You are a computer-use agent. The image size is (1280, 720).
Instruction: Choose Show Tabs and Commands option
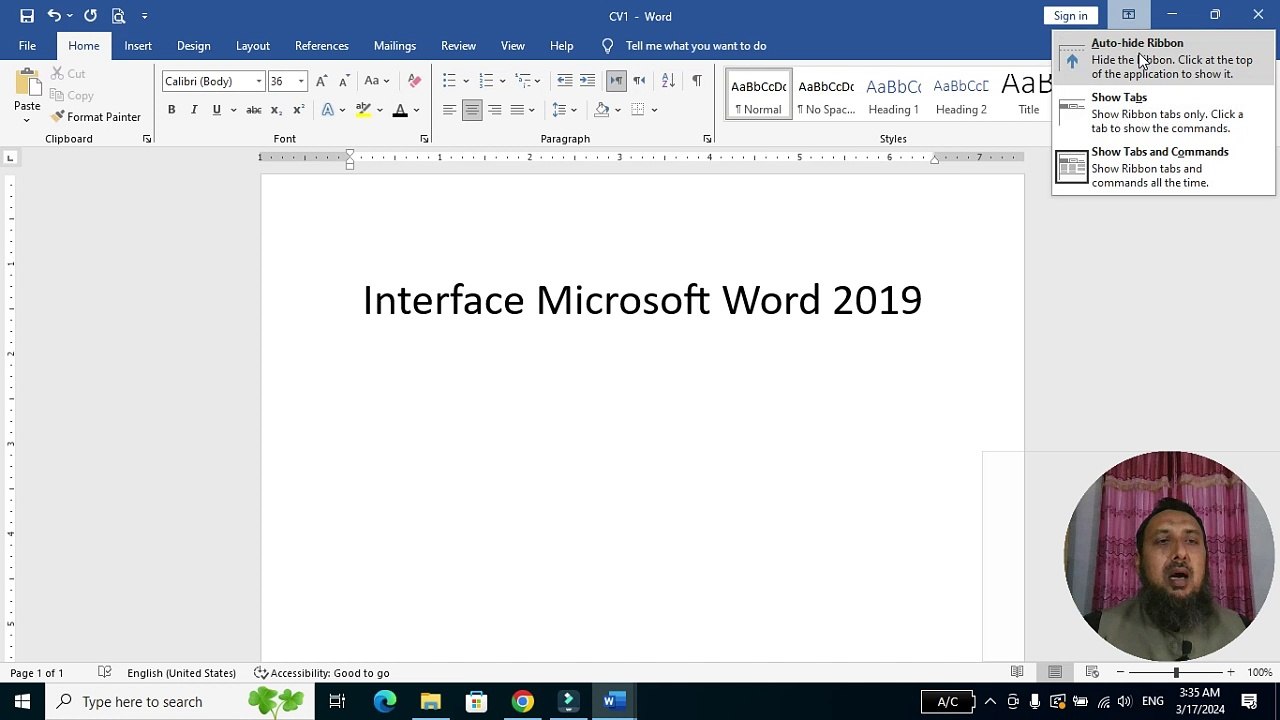coord(1164,167)
